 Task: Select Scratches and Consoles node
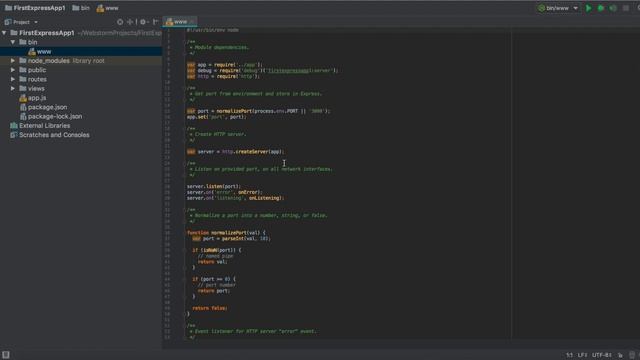coord(54,135)
